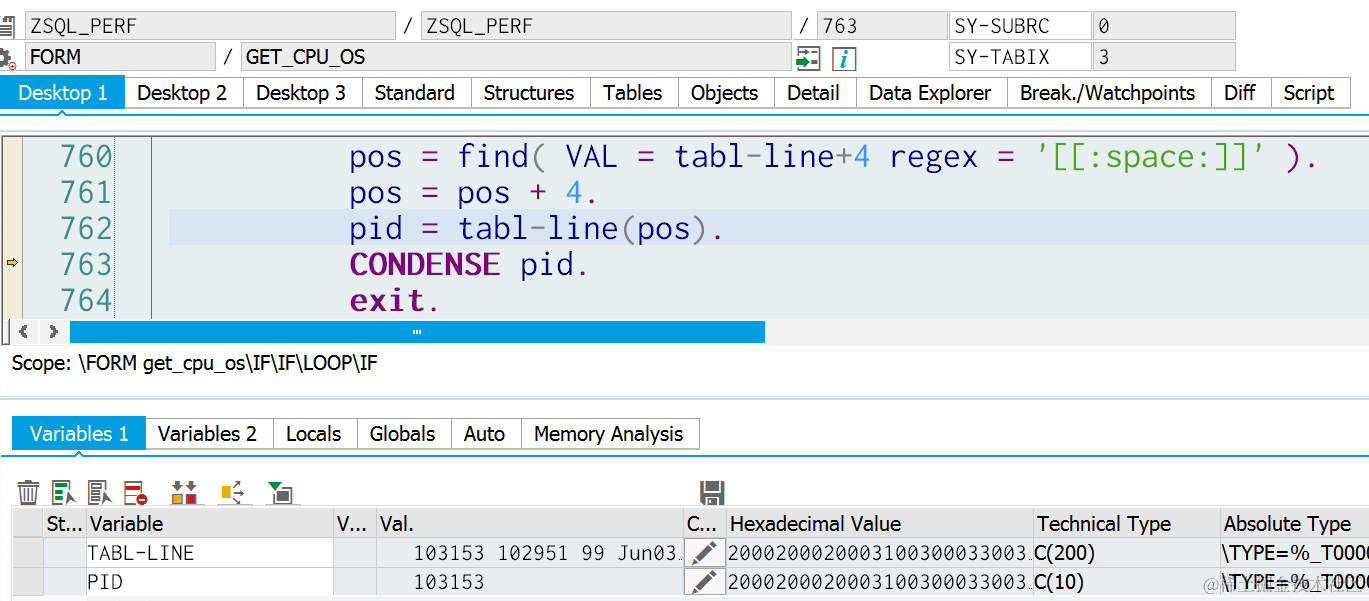Open the Break./Watchpoints tab
1369x601 pixels.
click(1108, 93)
